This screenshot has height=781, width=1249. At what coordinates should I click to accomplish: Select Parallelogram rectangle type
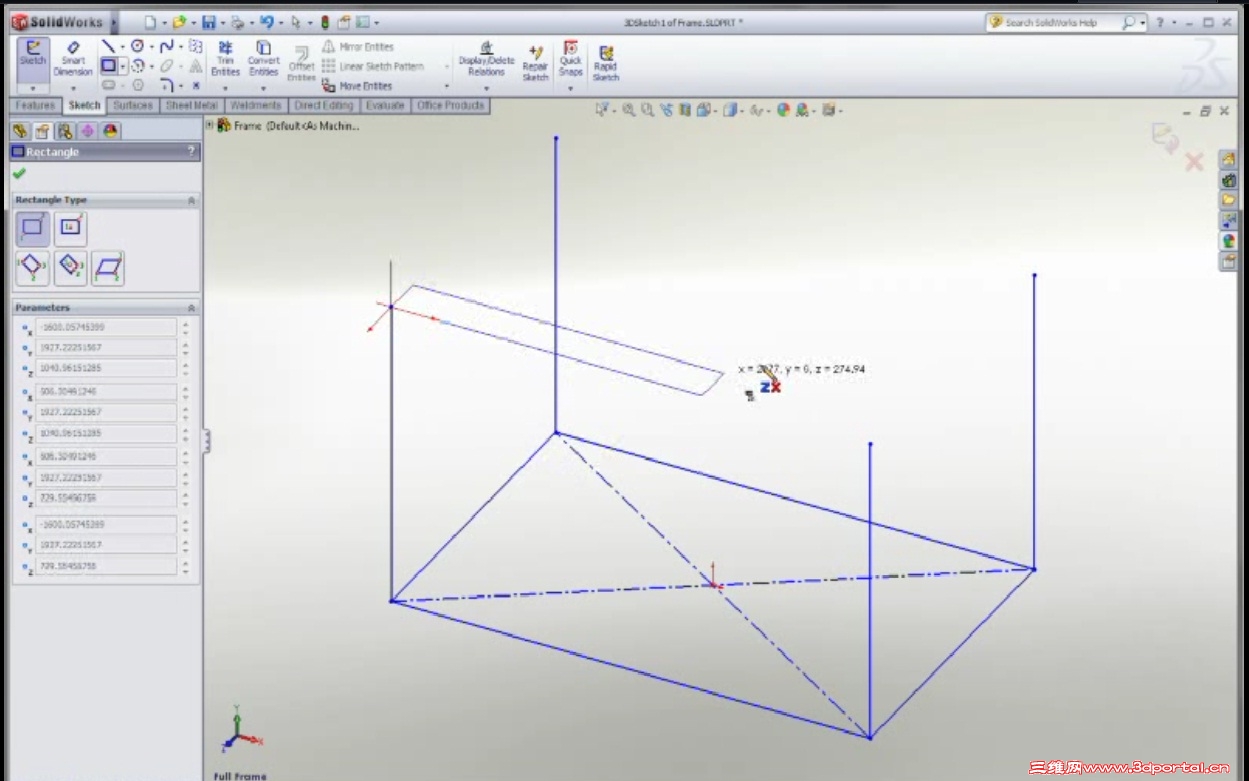coord(108,268)
